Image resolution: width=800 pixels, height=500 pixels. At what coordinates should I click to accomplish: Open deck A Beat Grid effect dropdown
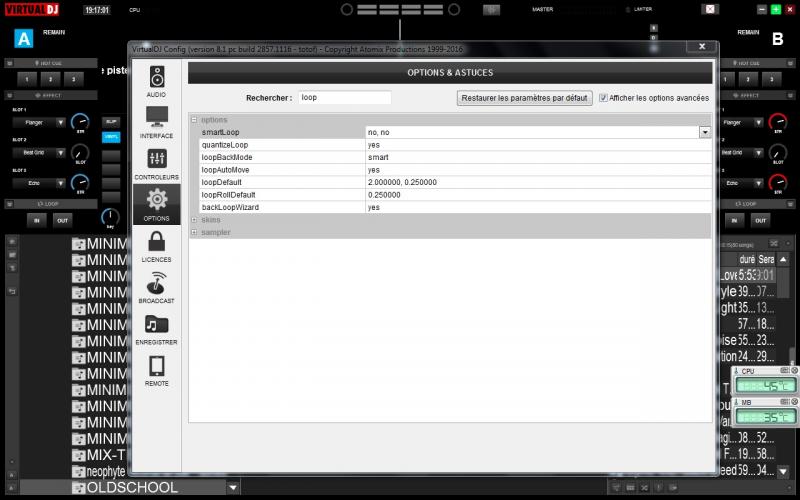click(61, 153)
